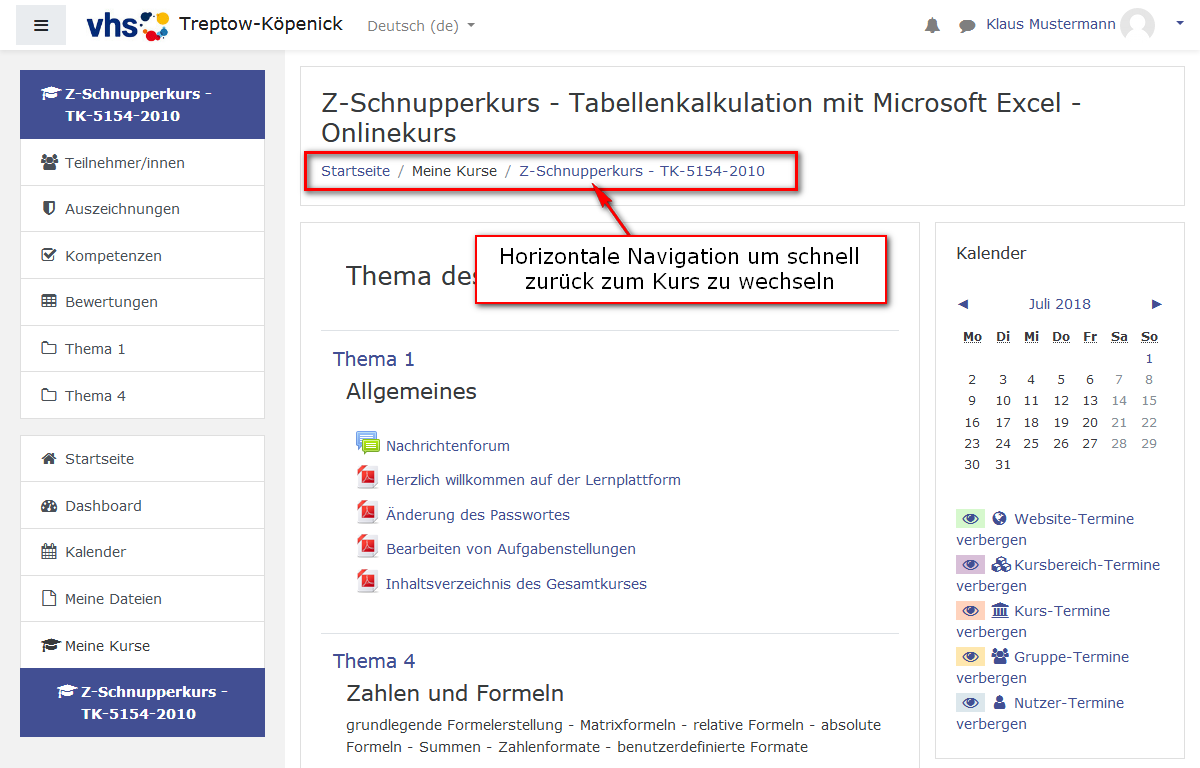Open Dashboard in sidebar
The image size is (1200, 768).
(x=142, y=505)
